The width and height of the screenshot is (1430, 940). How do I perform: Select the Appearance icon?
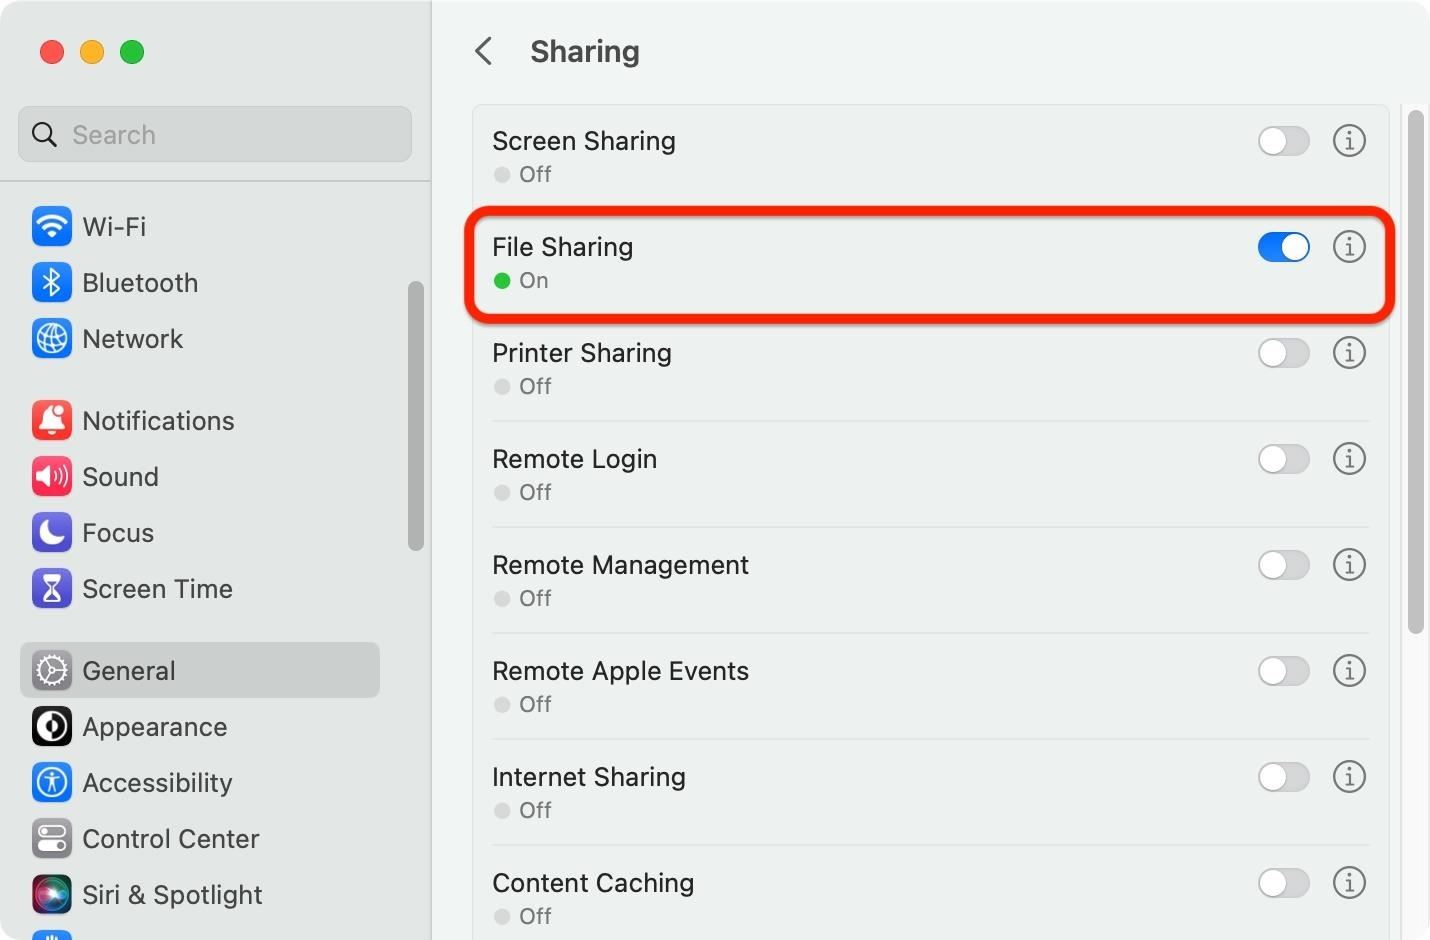51,727
